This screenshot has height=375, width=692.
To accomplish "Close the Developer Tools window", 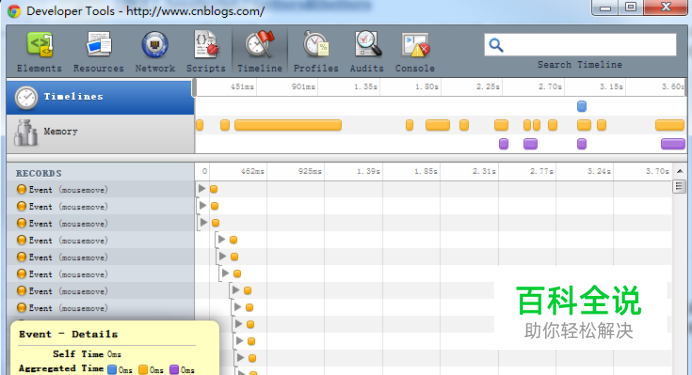I will [x=666, y=7].
